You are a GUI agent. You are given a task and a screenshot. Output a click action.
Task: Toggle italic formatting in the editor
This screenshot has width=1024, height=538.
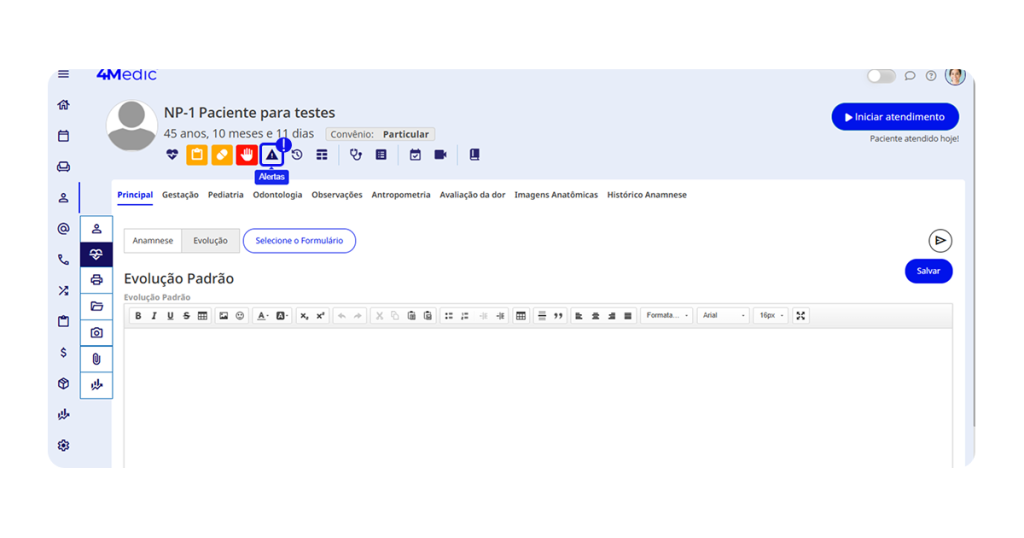154,316
